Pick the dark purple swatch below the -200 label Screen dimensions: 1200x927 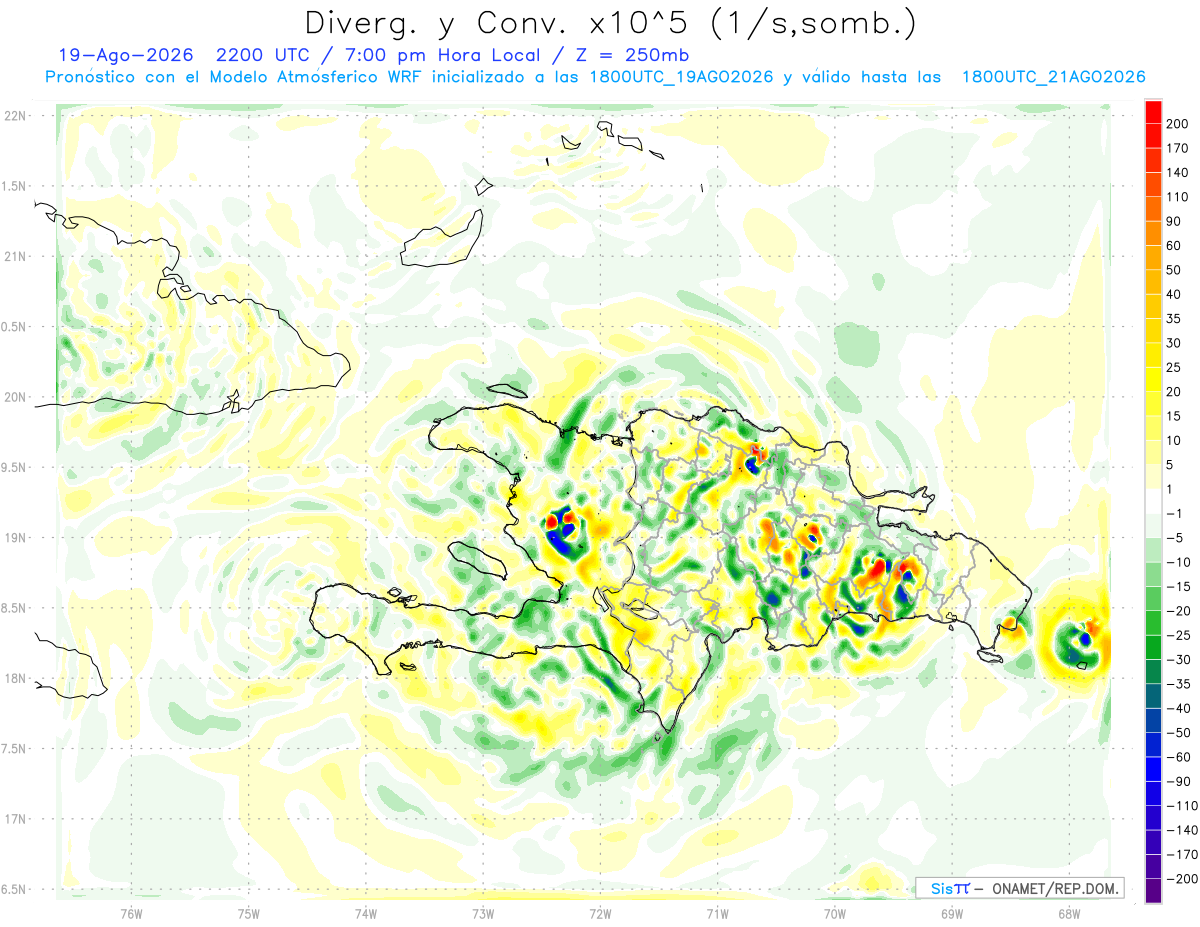[1153, 890]
